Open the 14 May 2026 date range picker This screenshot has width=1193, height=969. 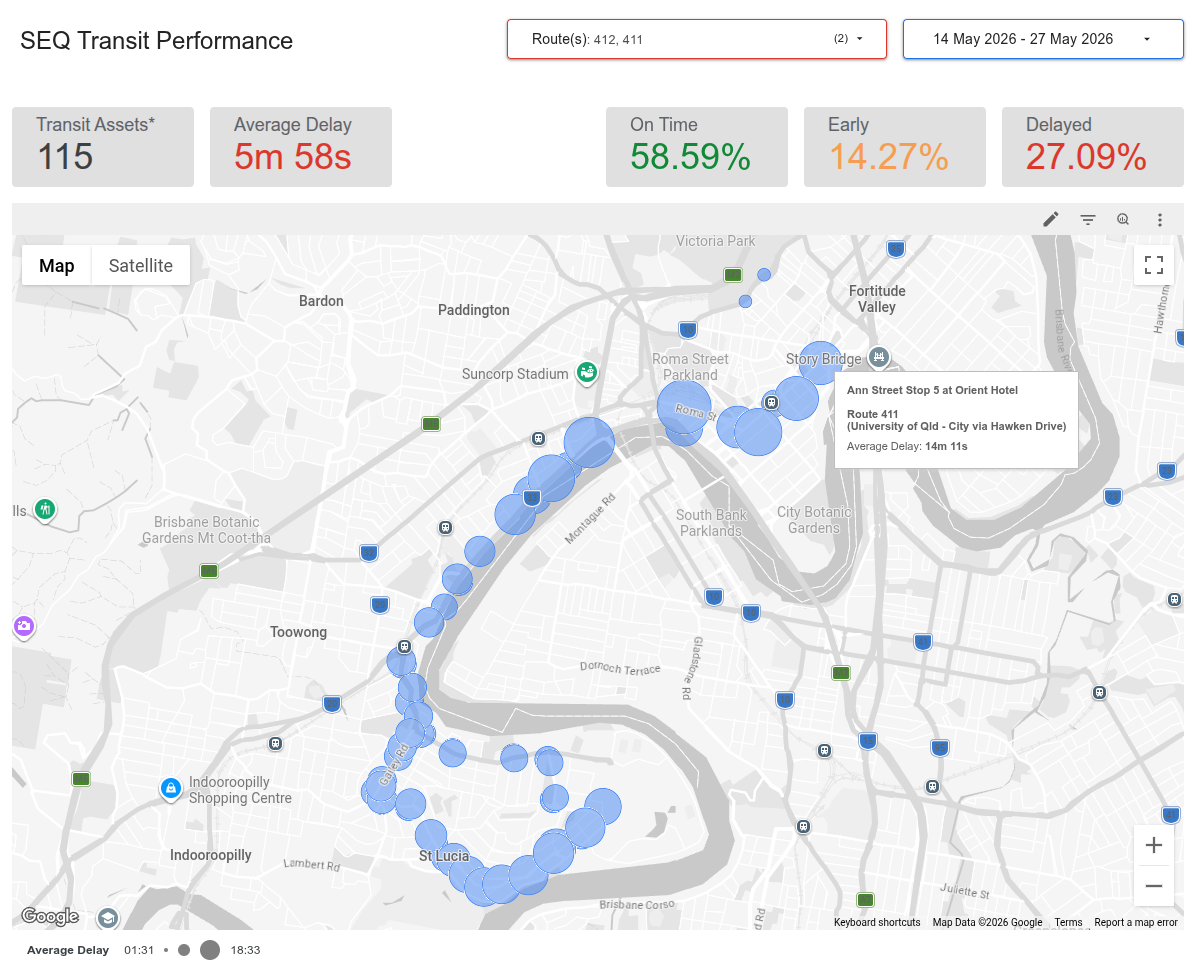(1042, 39)
